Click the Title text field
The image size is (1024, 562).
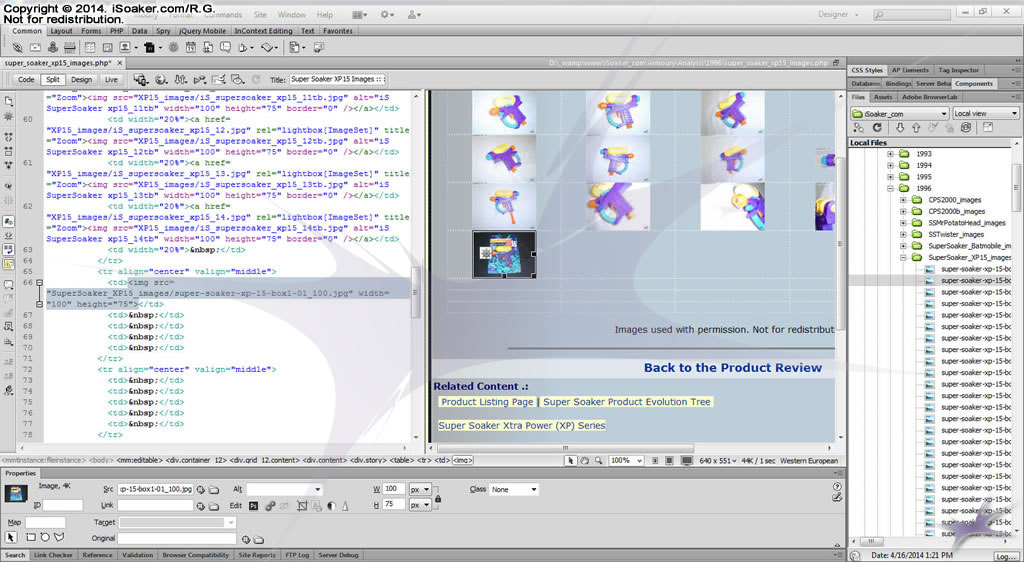point(337,80)
